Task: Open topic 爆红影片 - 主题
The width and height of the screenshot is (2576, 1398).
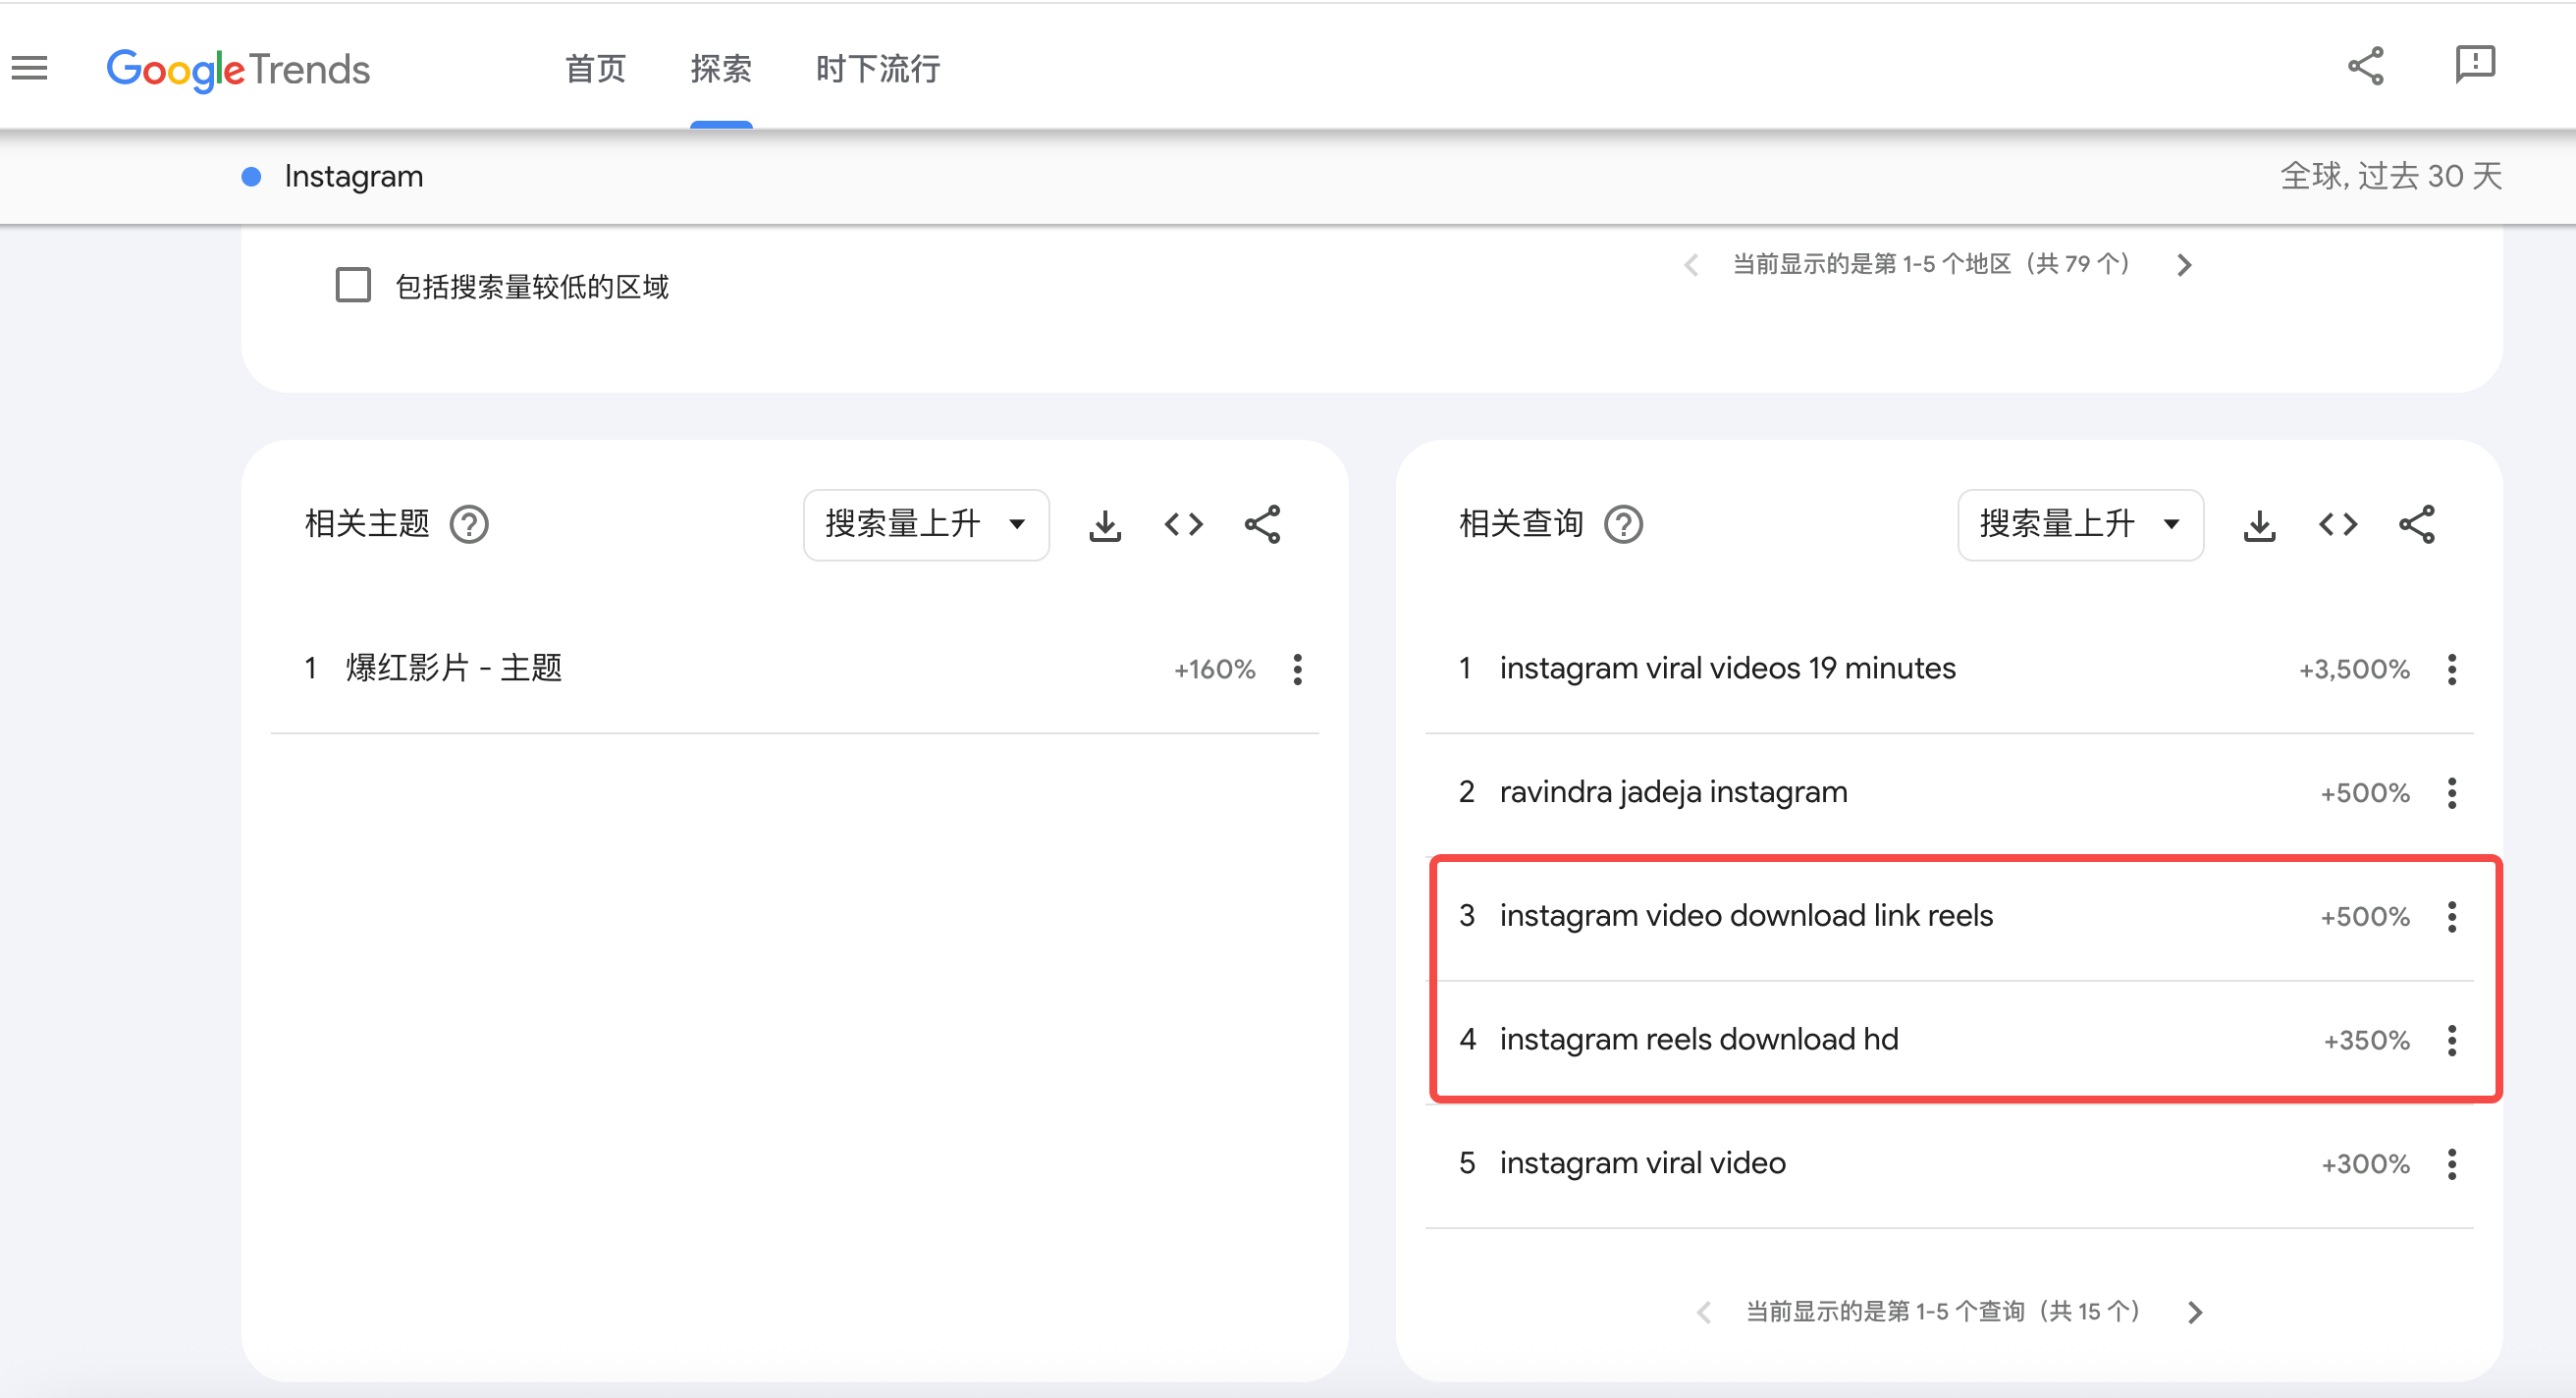Action: (453, 668)
